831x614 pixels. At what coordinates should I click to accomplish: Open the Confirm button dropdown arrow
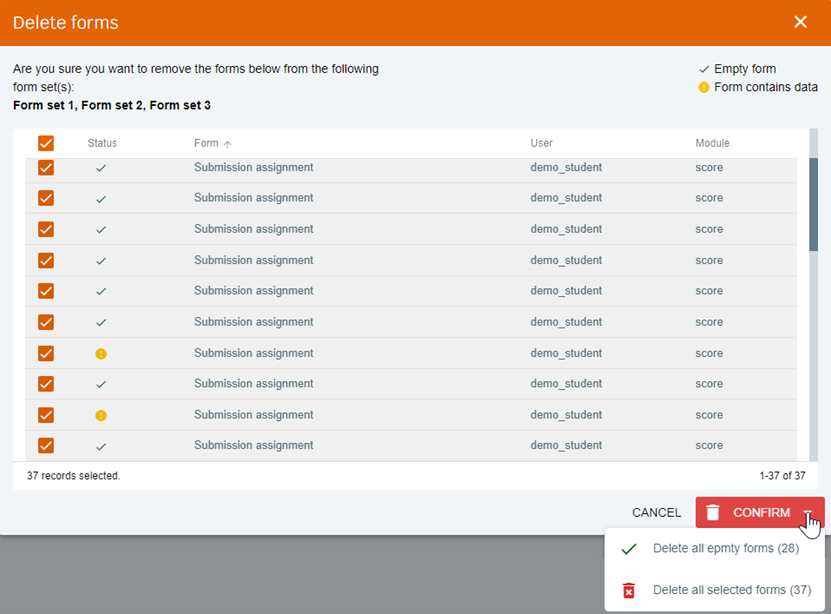tap(808, 512)
